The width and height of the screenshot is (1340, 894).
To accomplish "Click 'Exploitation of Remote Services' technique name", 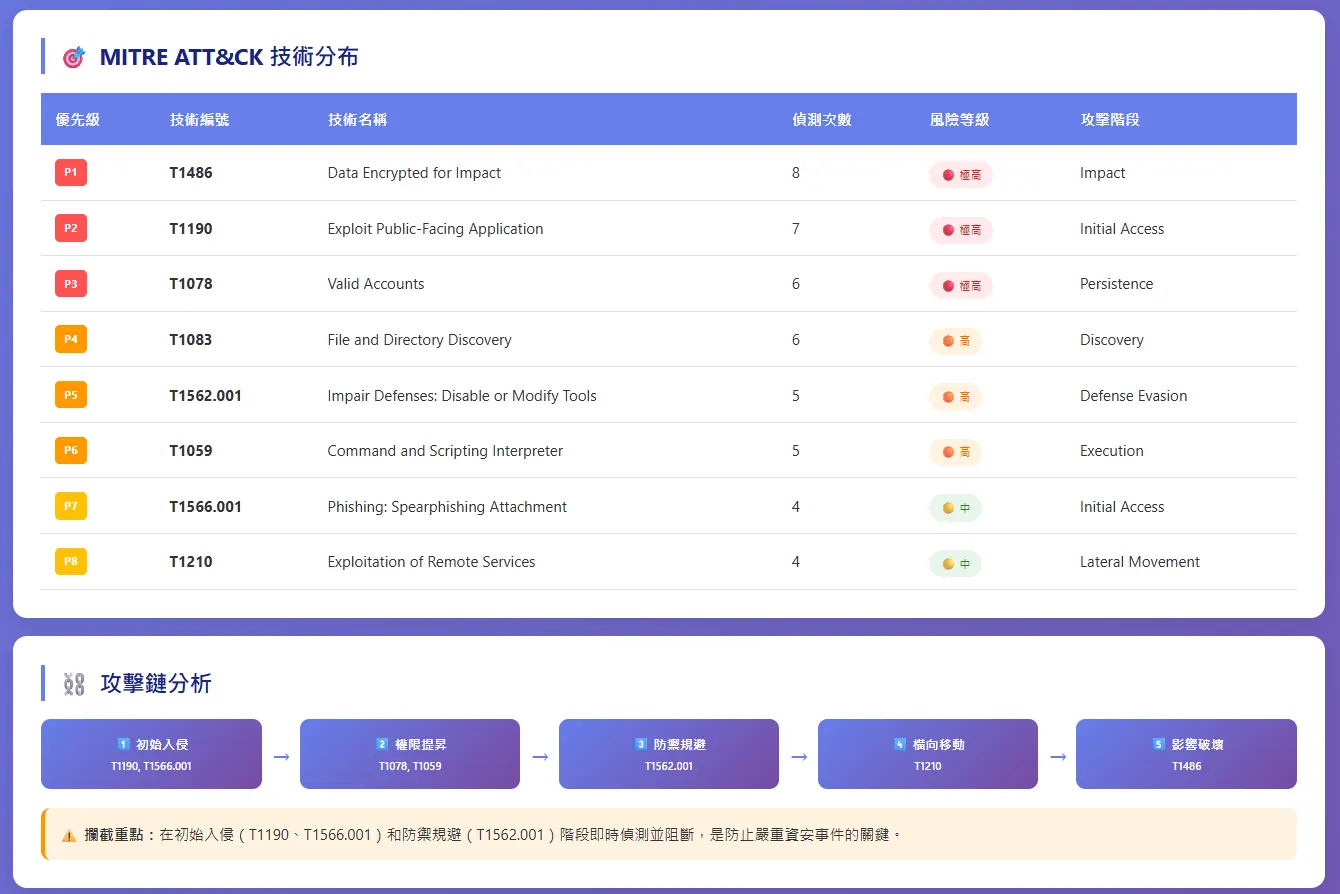I will (x=431, y=562).
